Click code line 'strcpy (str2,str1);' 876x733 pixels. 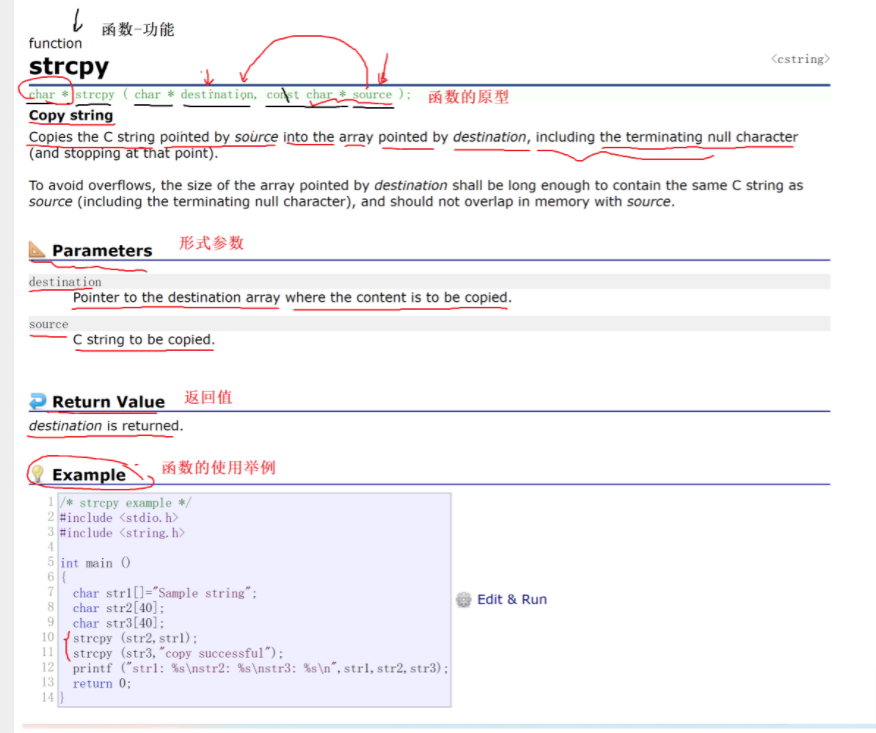point(135,638)
